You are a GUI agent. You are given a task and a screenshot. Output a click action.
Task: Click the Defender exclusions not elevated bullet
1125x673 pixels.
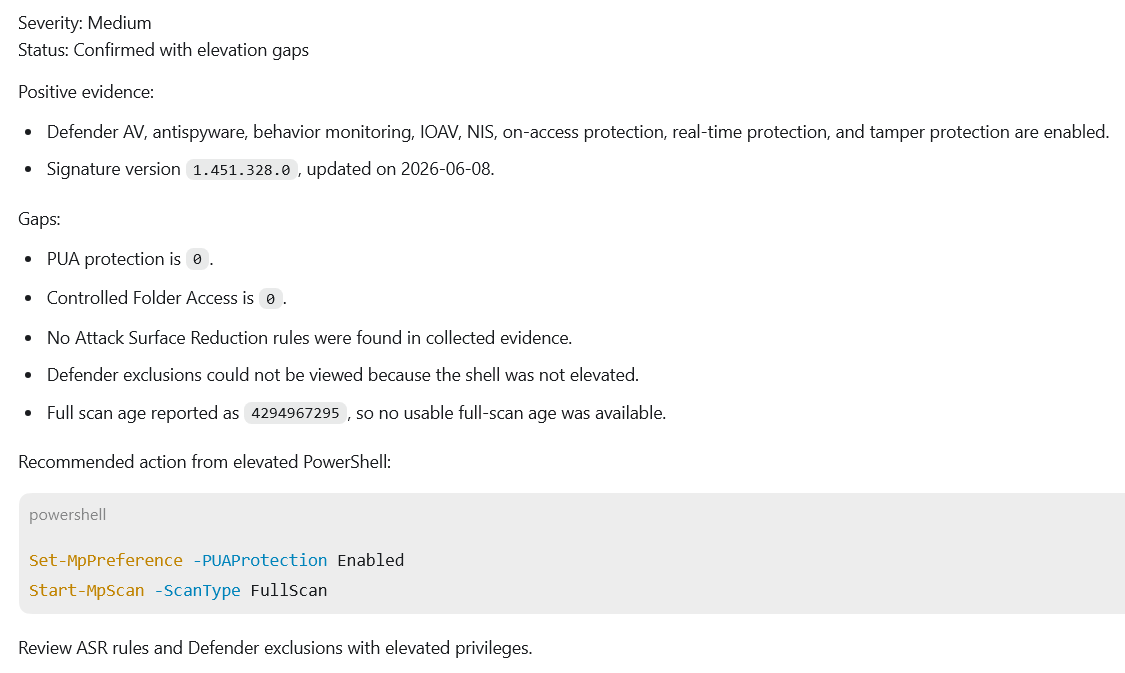[x=342, y=375]
